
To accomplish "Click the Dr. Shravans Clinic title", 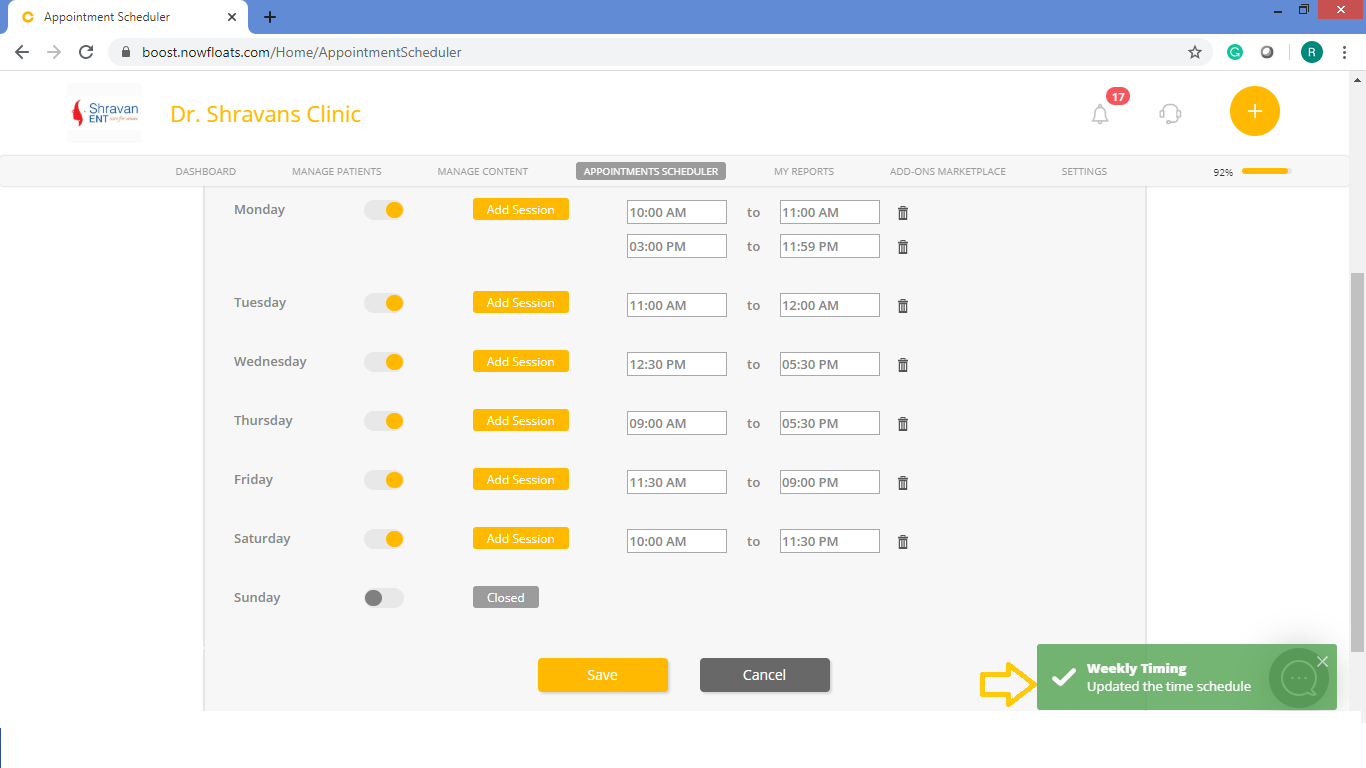I will [x=266, y=114].
